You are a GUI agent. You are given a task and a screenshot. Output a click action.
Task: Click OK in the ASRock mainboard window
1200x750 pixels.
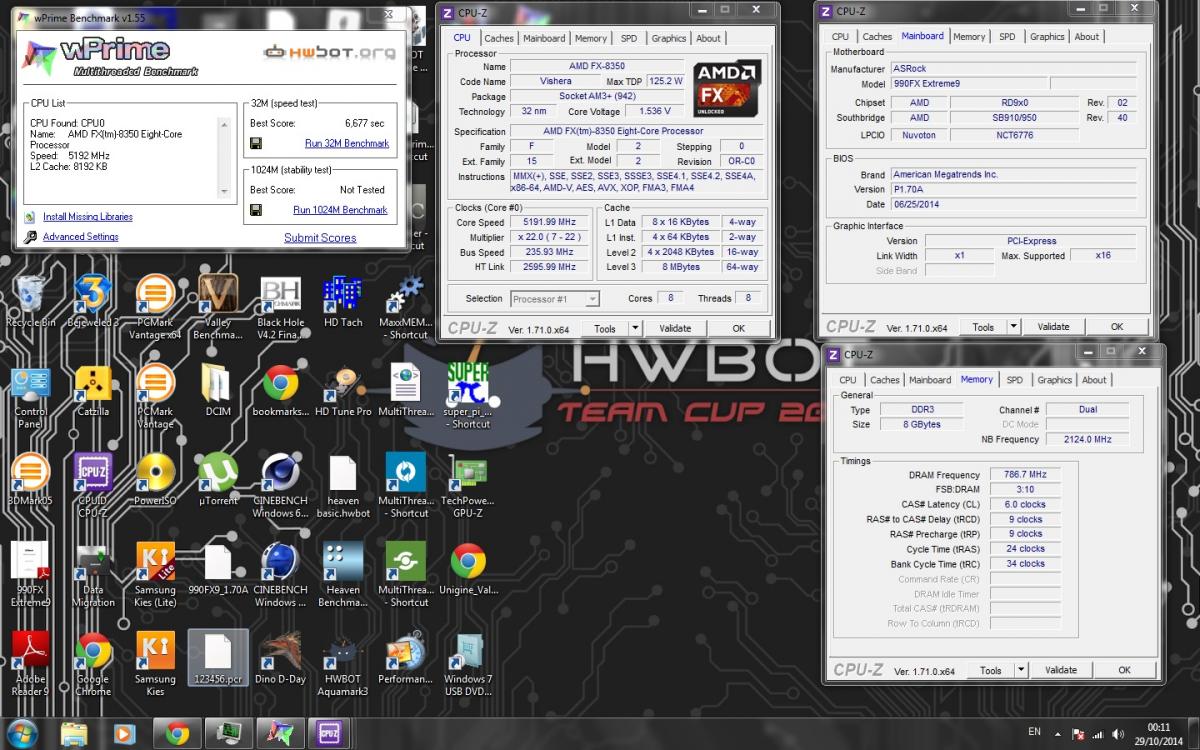(1116, 326)
